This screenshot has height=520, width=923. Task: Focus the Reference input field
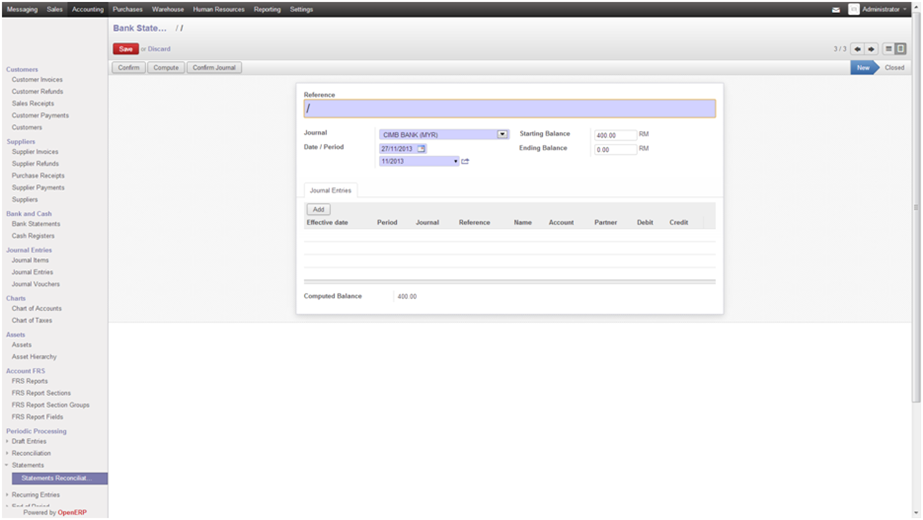[x=510, y=108]
